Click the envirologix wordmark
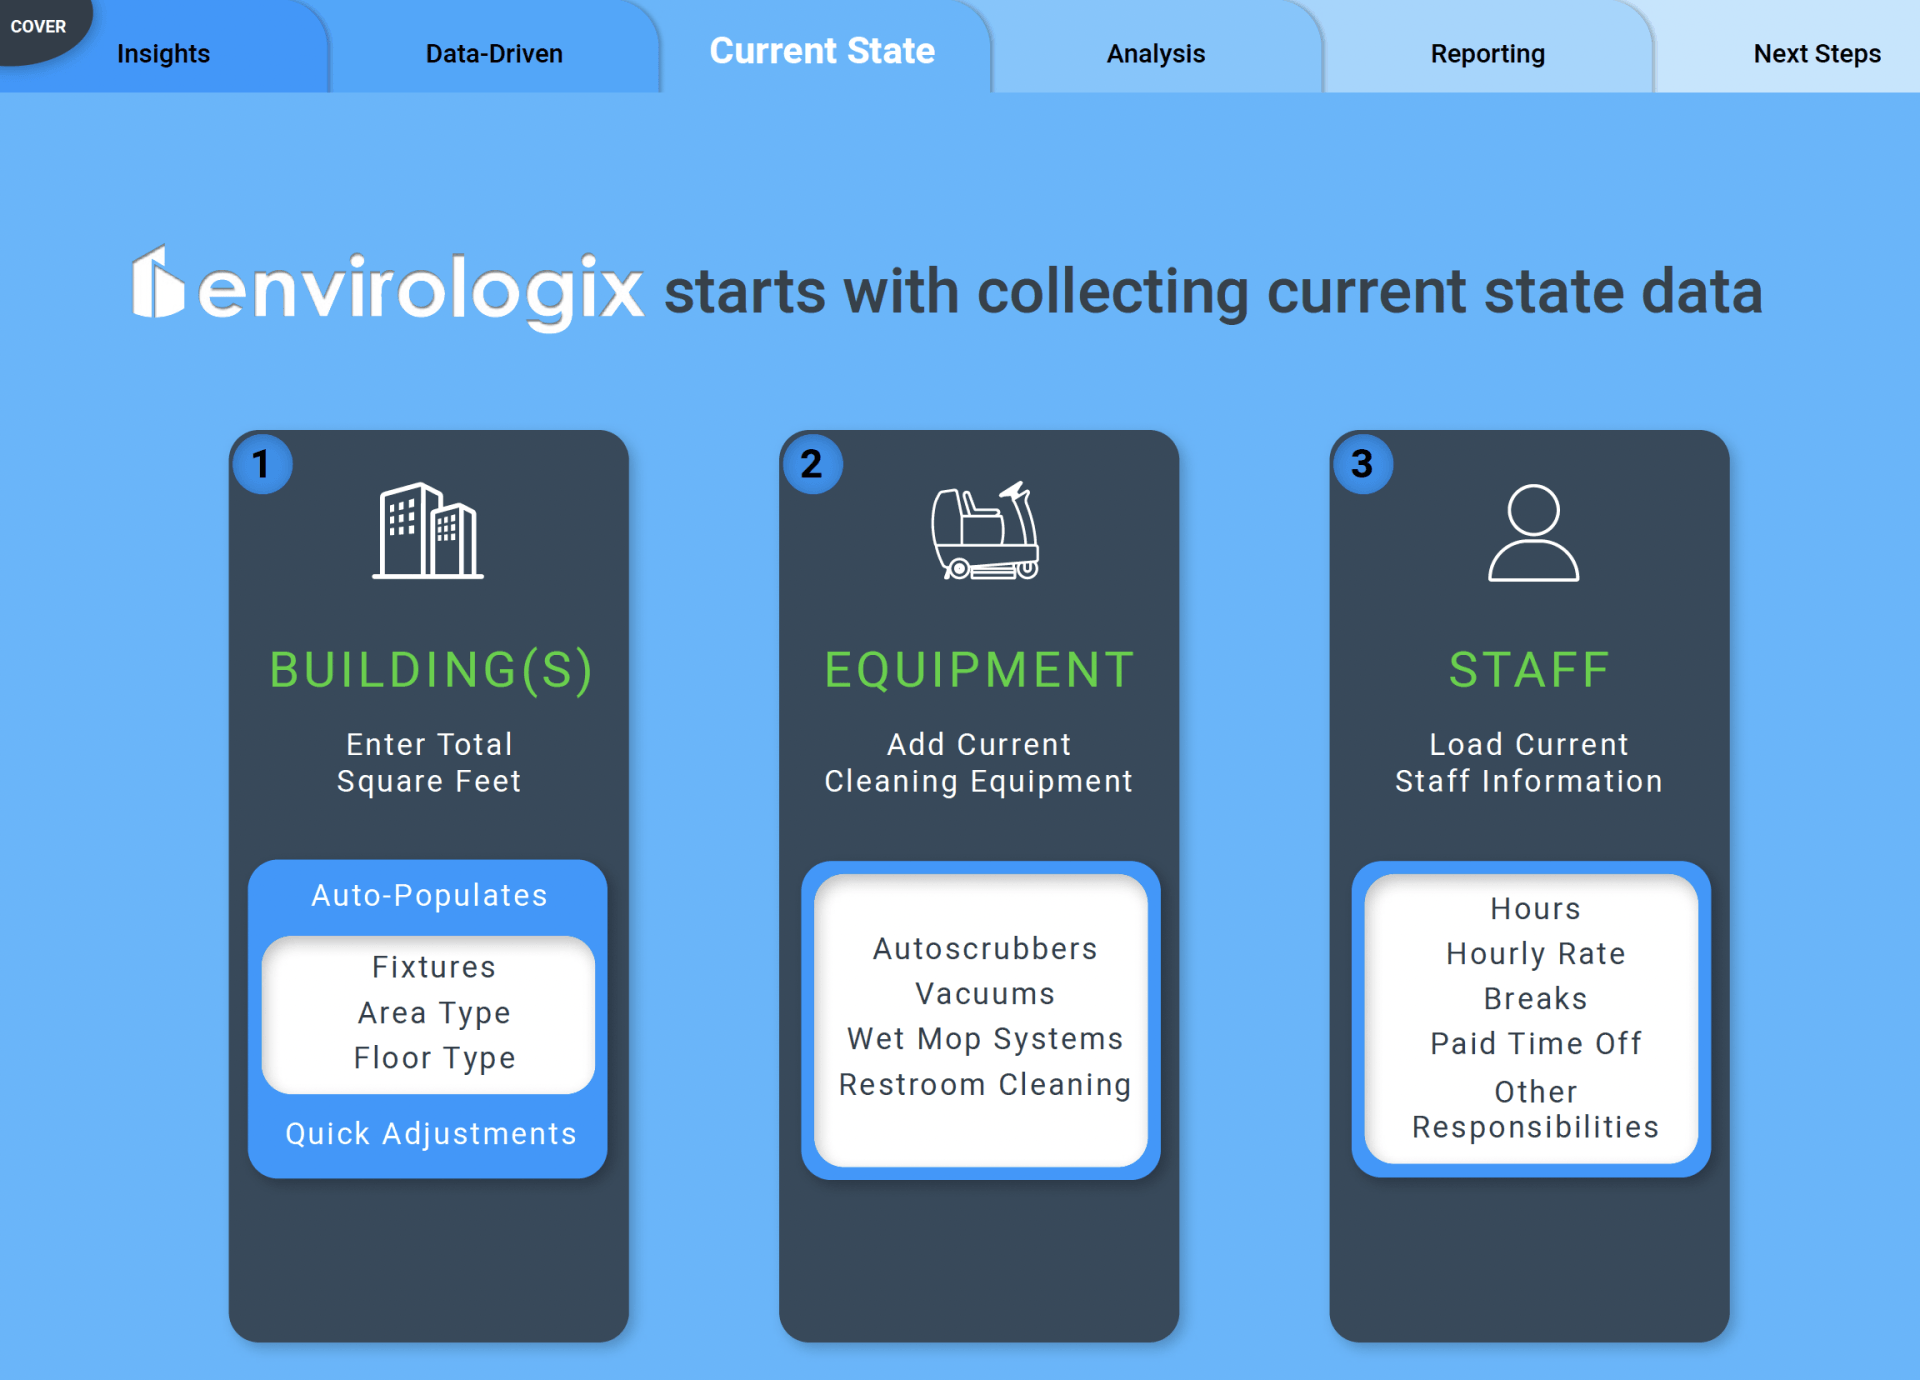Viewport: 1920px width, 1380px height. [420, 291]
